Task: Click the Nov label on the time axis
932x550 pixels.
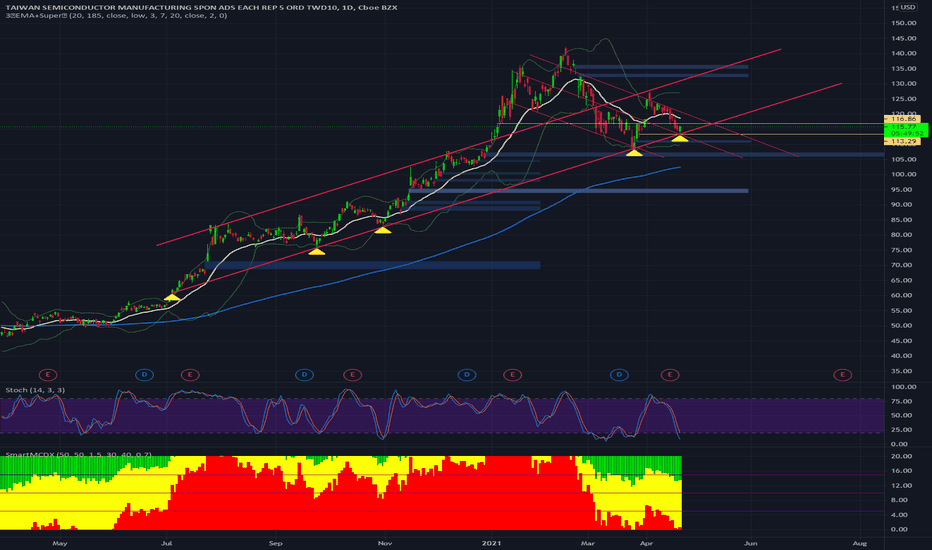Action: (385, 543)
